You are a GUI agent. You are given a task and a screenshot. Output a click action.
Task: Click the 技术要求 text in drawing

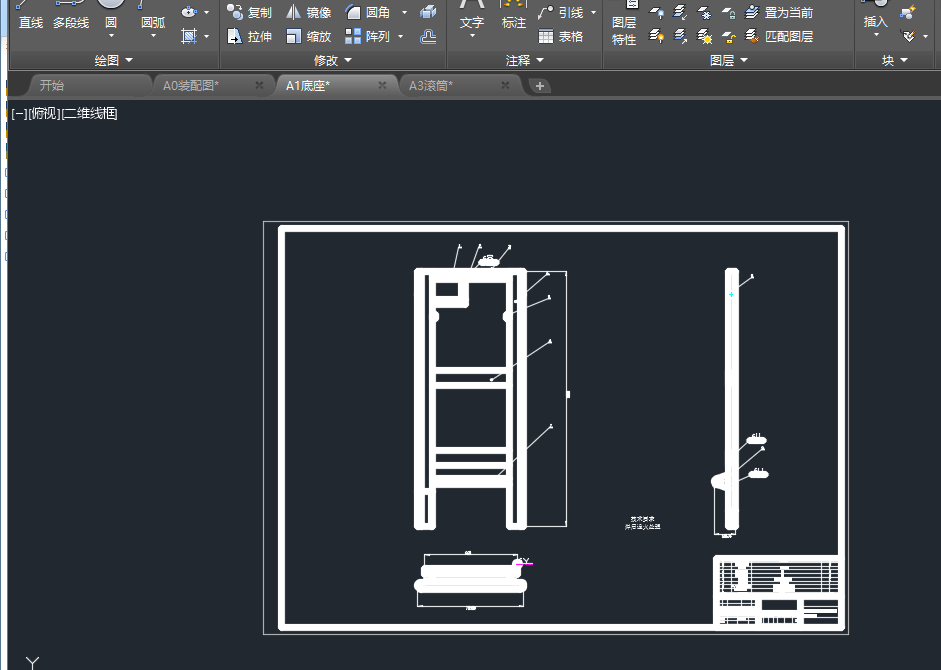point(642,519)
